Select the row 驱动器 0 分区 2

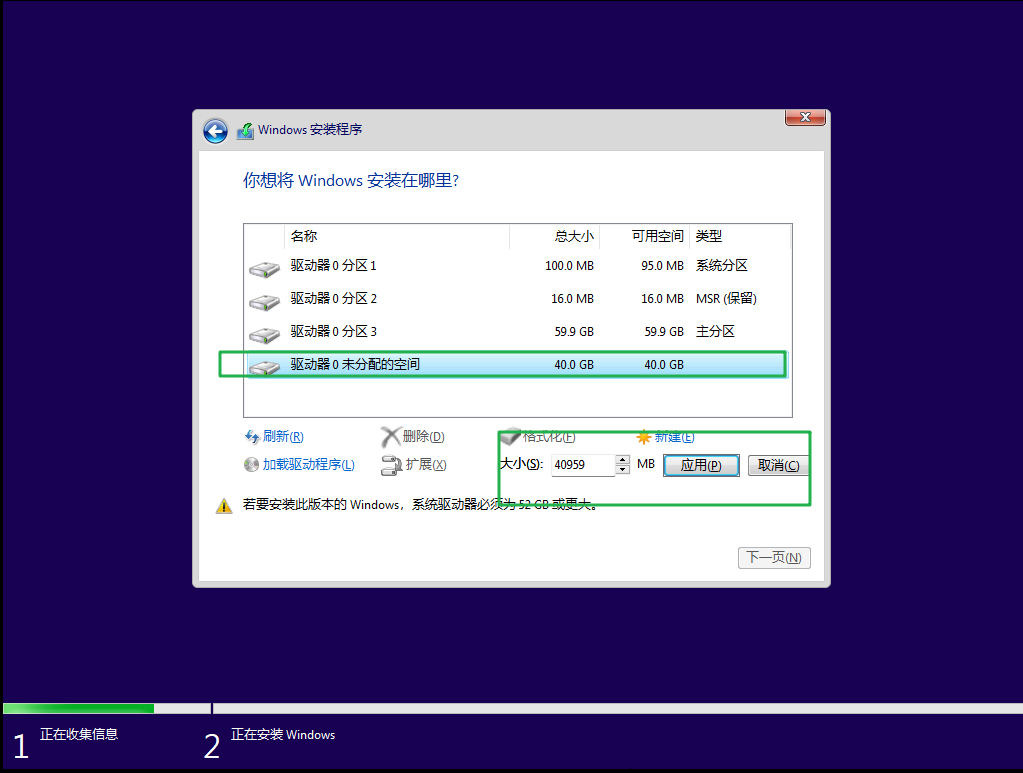tap(518, 299)
